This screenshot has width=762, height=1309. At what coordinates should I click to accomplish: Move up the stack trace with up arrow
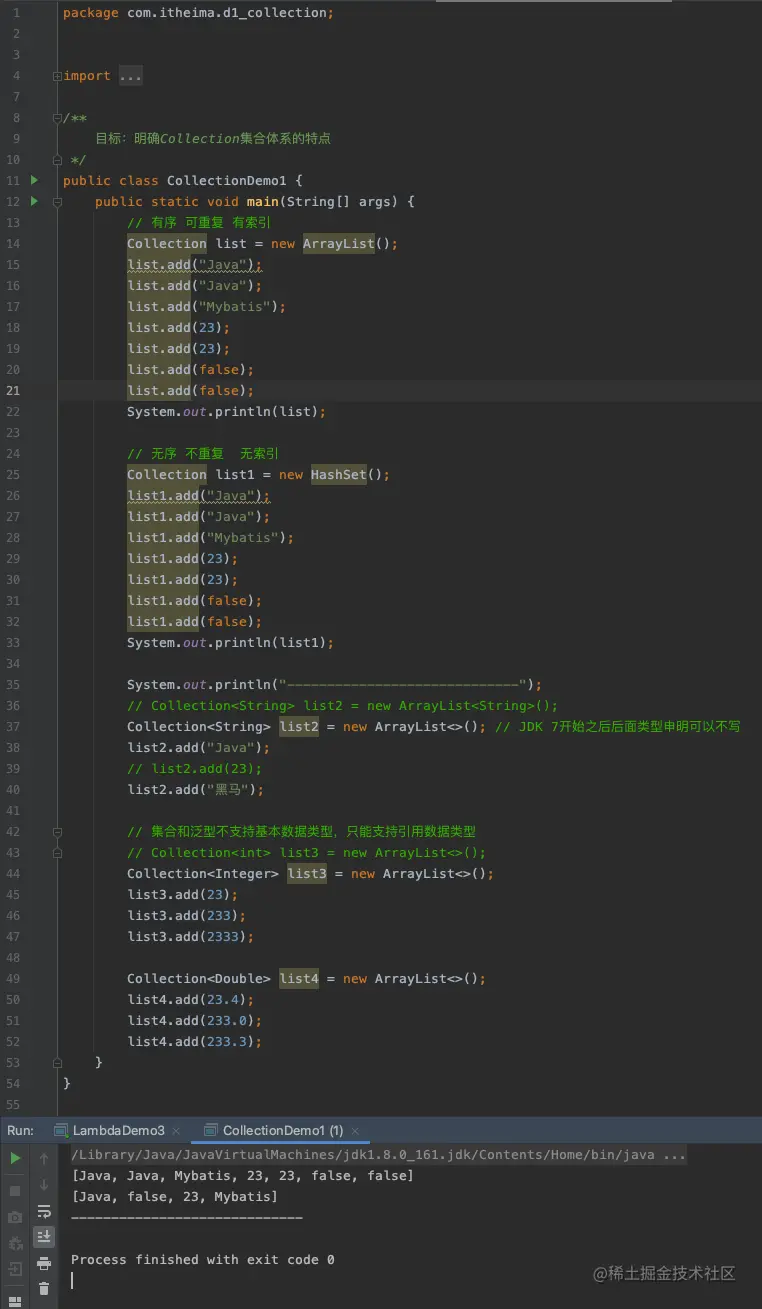click(44, 1158)
